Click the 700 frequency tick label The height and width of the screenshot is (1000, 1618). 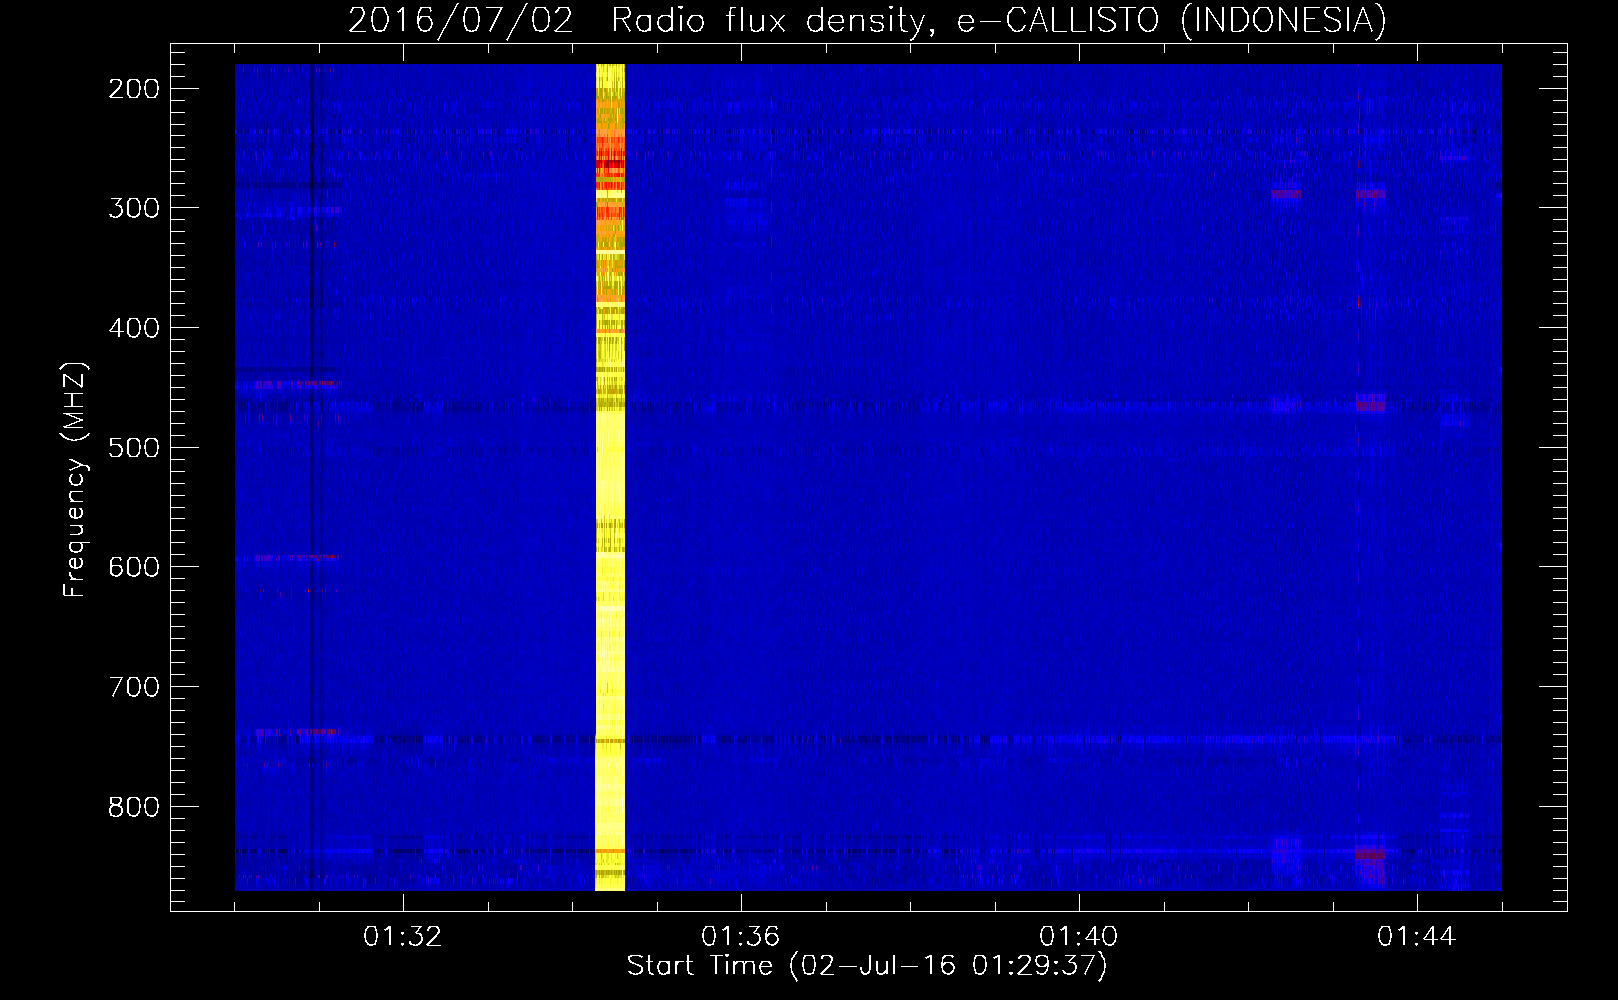coord(134,687)
